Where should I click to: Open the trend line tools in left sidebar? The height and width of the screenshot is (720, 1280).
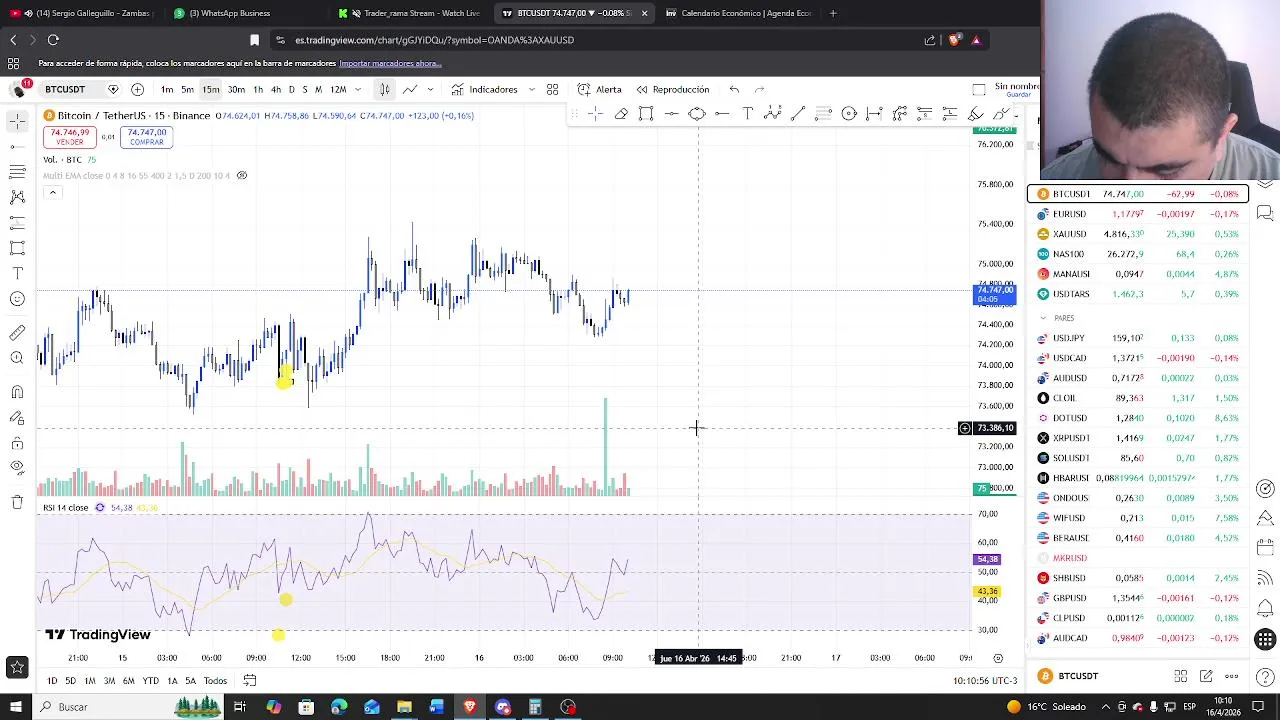[17, 147]
